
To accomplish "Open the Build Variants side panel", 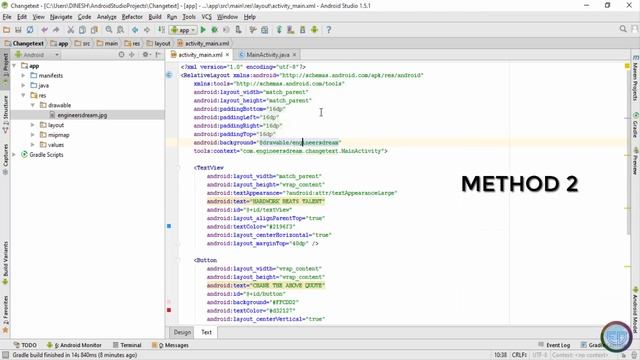I will (5, 262).
